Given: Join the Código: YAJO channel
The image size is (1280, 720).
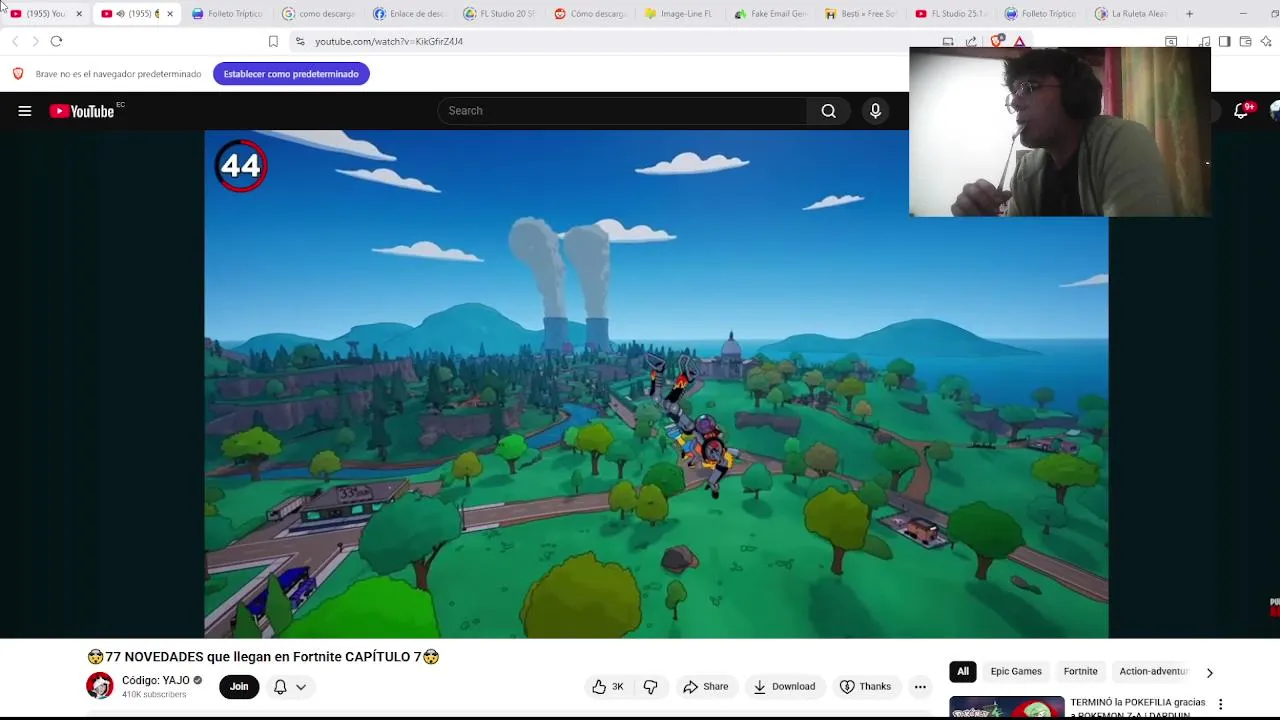Looking at the screenshot, I should pos(239,686).
